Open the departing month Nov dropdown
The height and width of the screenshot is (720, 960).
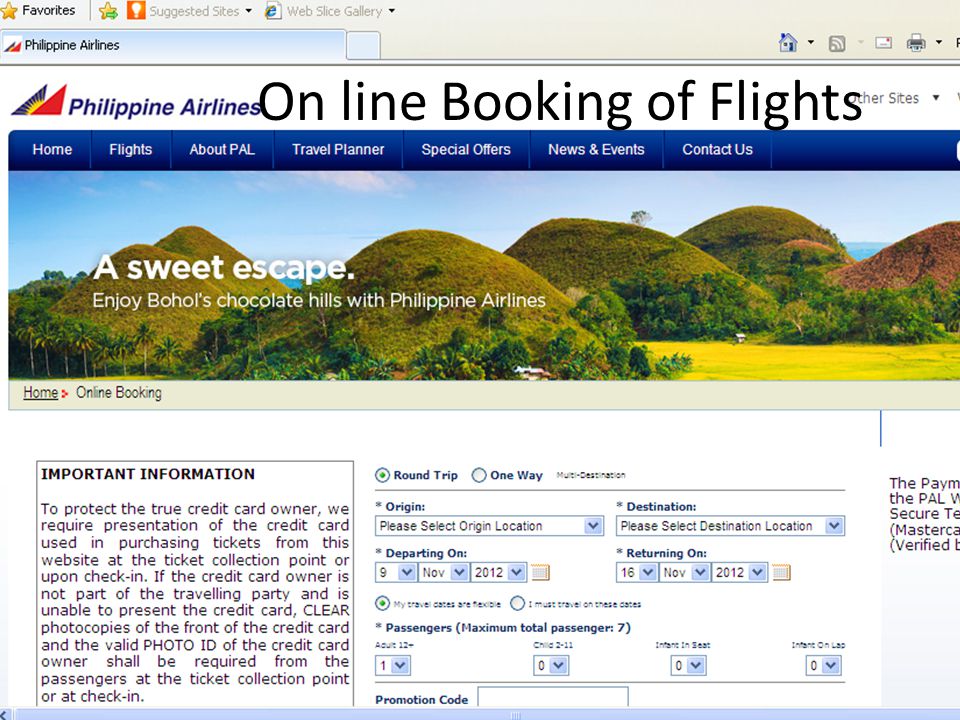click(x=443, y=572)
